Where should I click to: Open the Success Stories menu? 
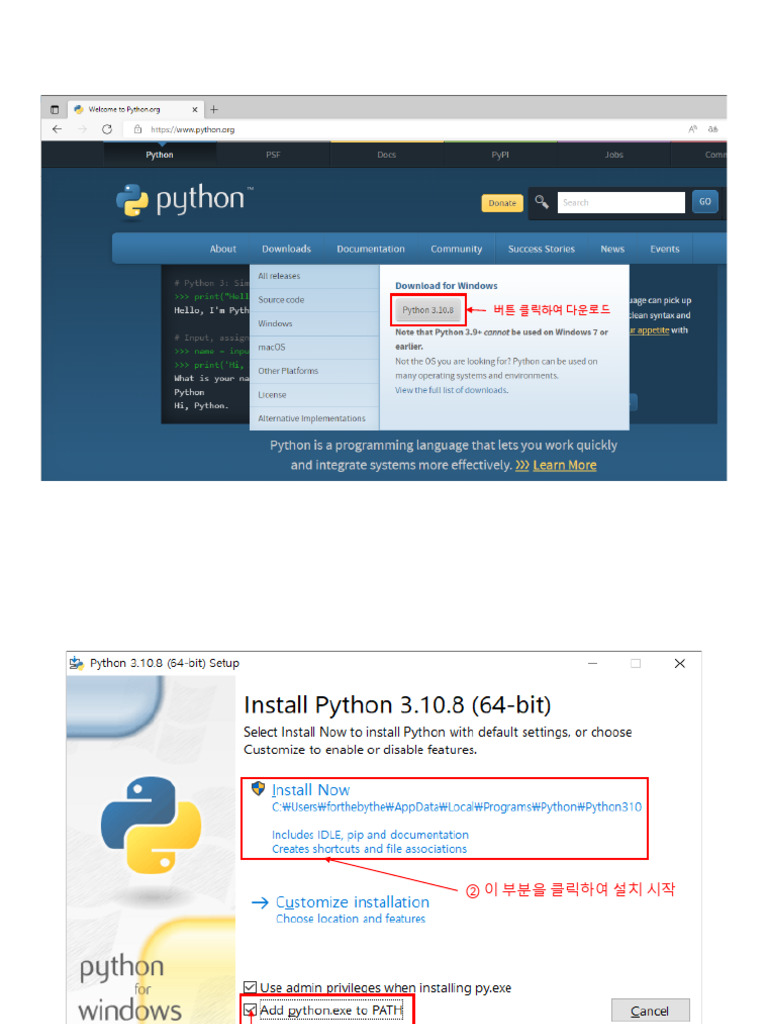tap(541, 249)
